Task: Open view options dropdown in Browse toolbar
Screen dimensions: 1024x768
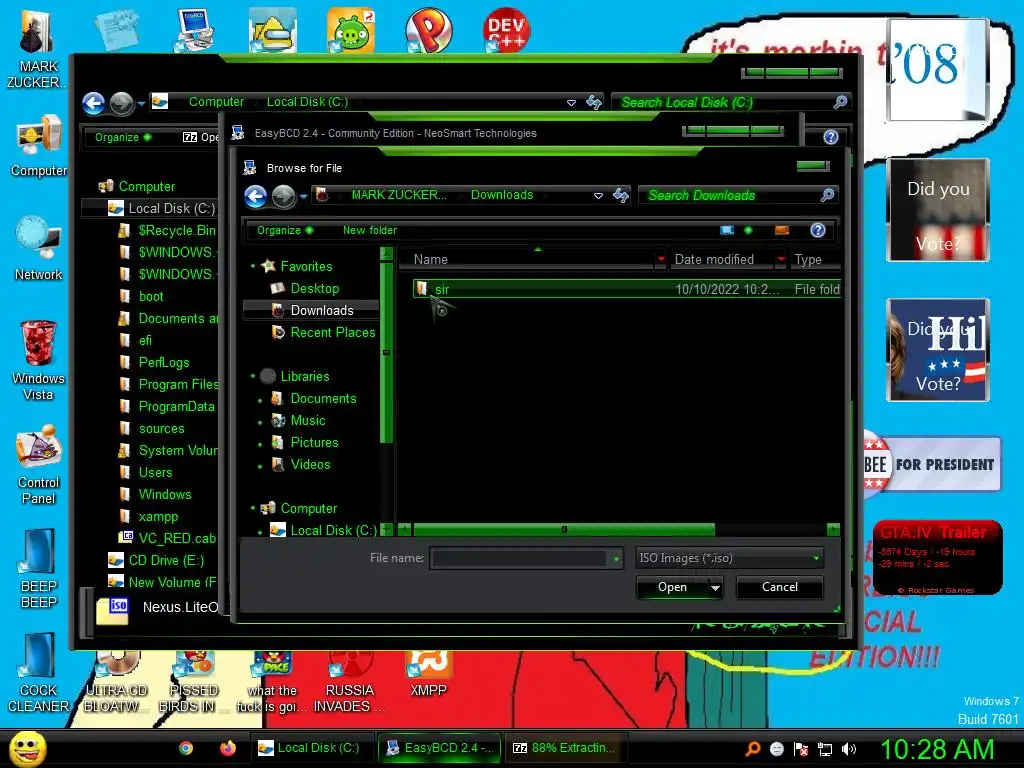Action: (x=748, y=230)
